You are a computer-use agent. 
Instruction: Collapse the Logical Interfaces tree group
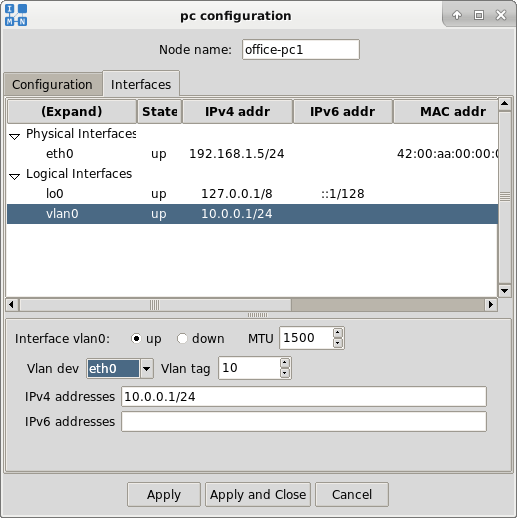tap(14, 176)
